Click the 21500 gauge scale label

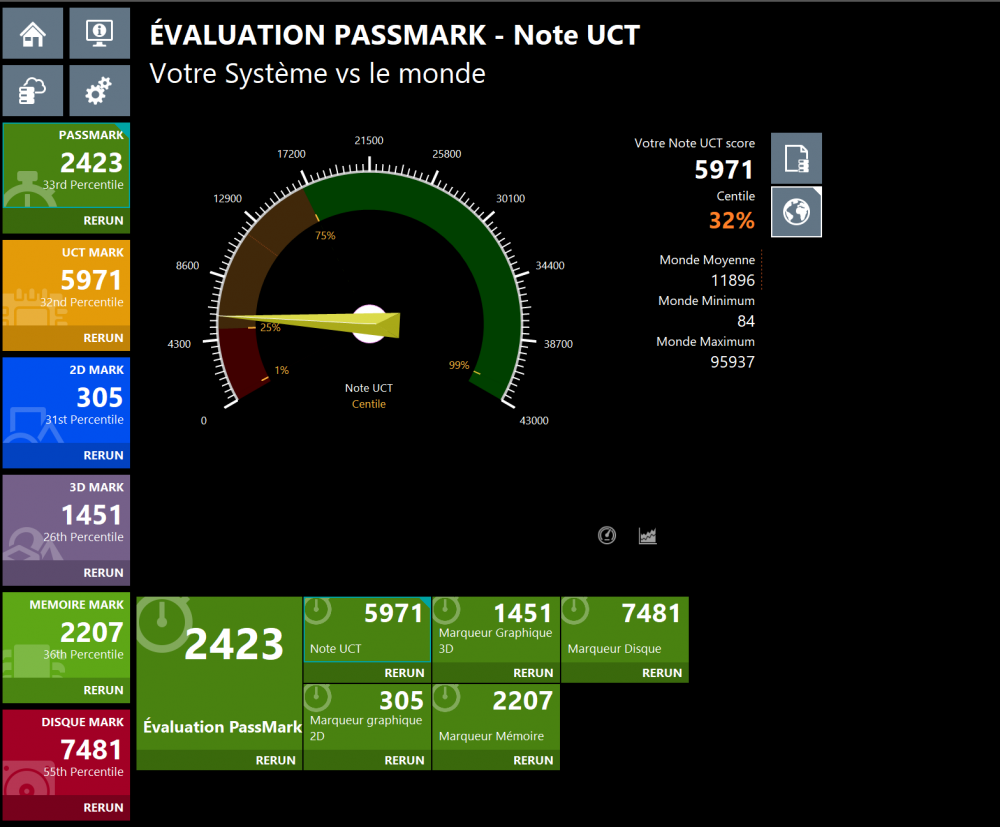point(369,140)
